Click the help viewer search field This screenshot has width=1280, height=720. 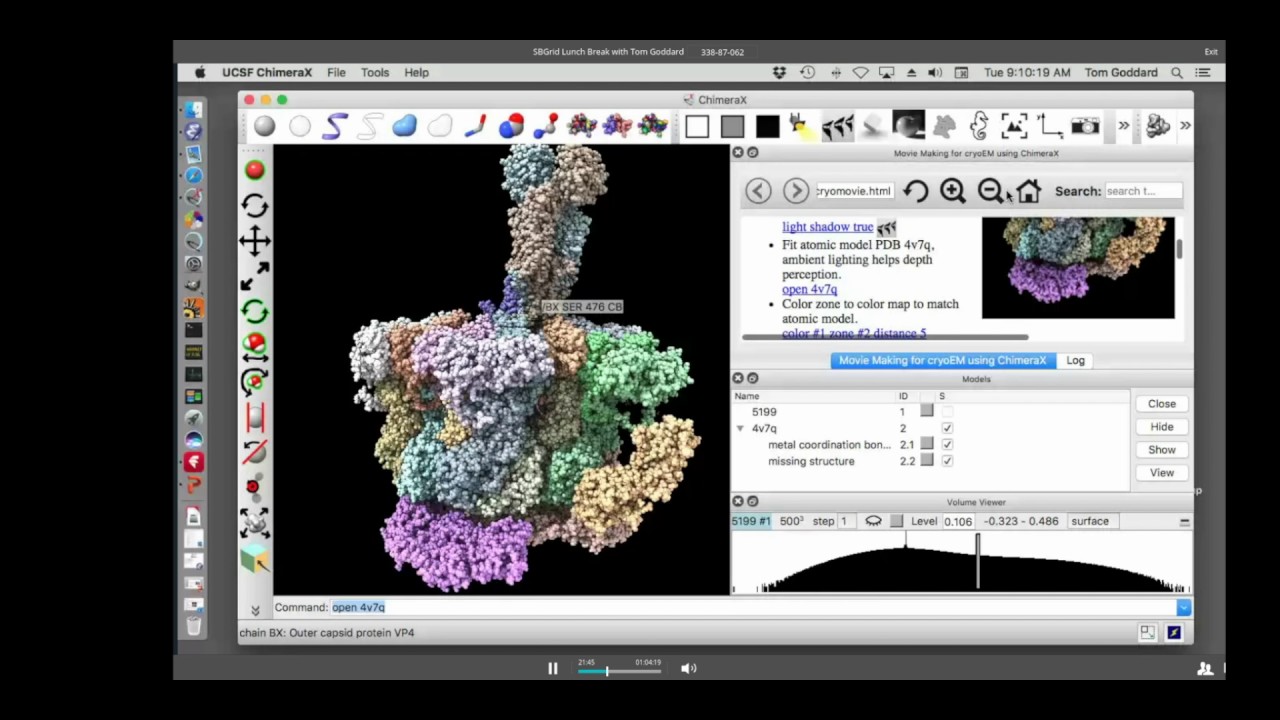1144,191
